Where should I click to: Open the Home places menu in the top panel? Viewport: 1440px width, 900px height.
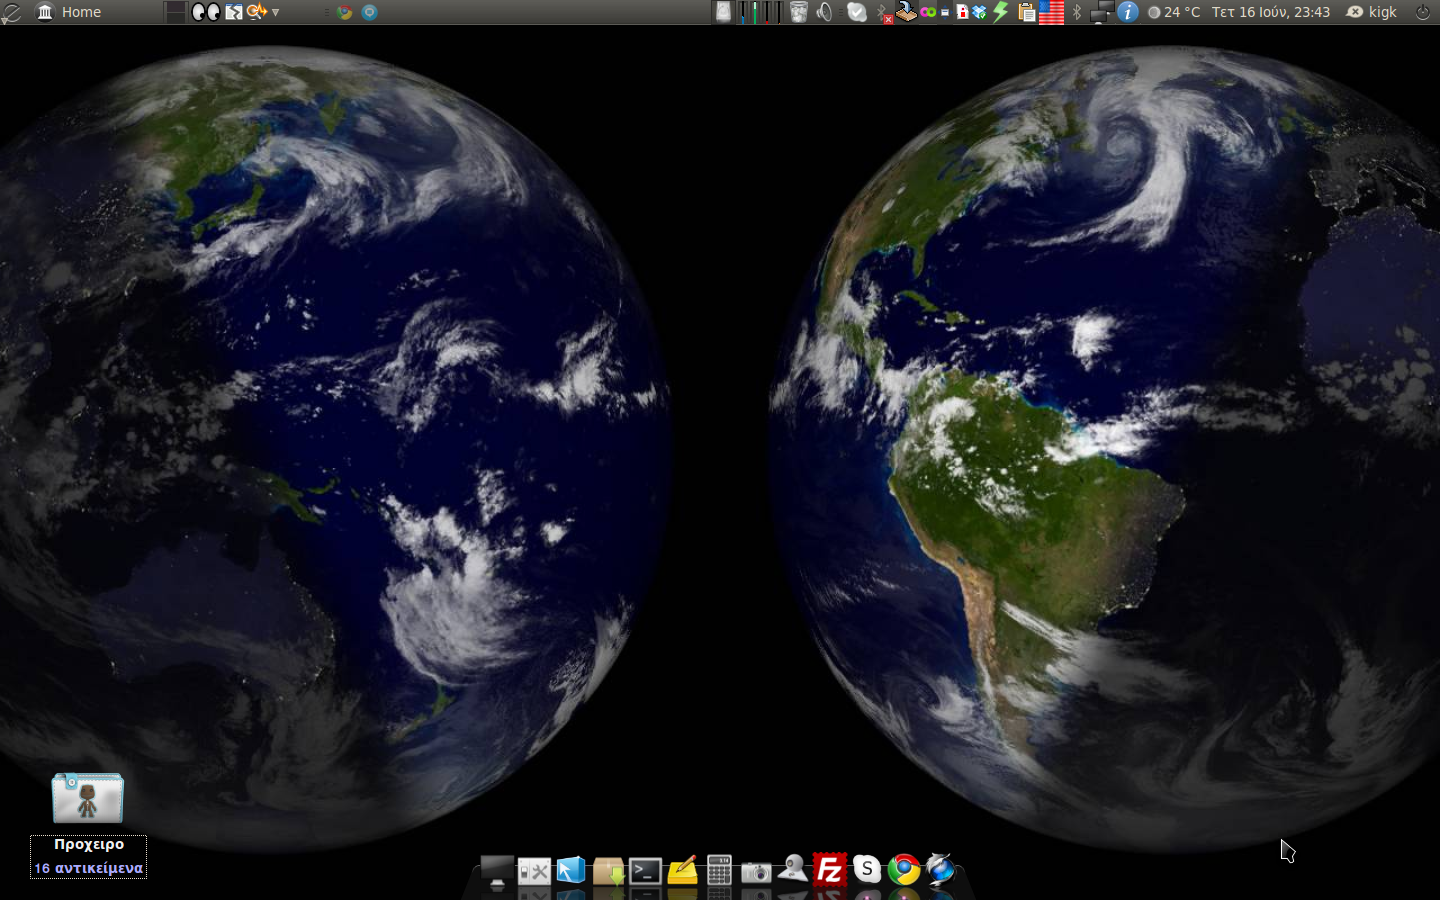point(69,12)
